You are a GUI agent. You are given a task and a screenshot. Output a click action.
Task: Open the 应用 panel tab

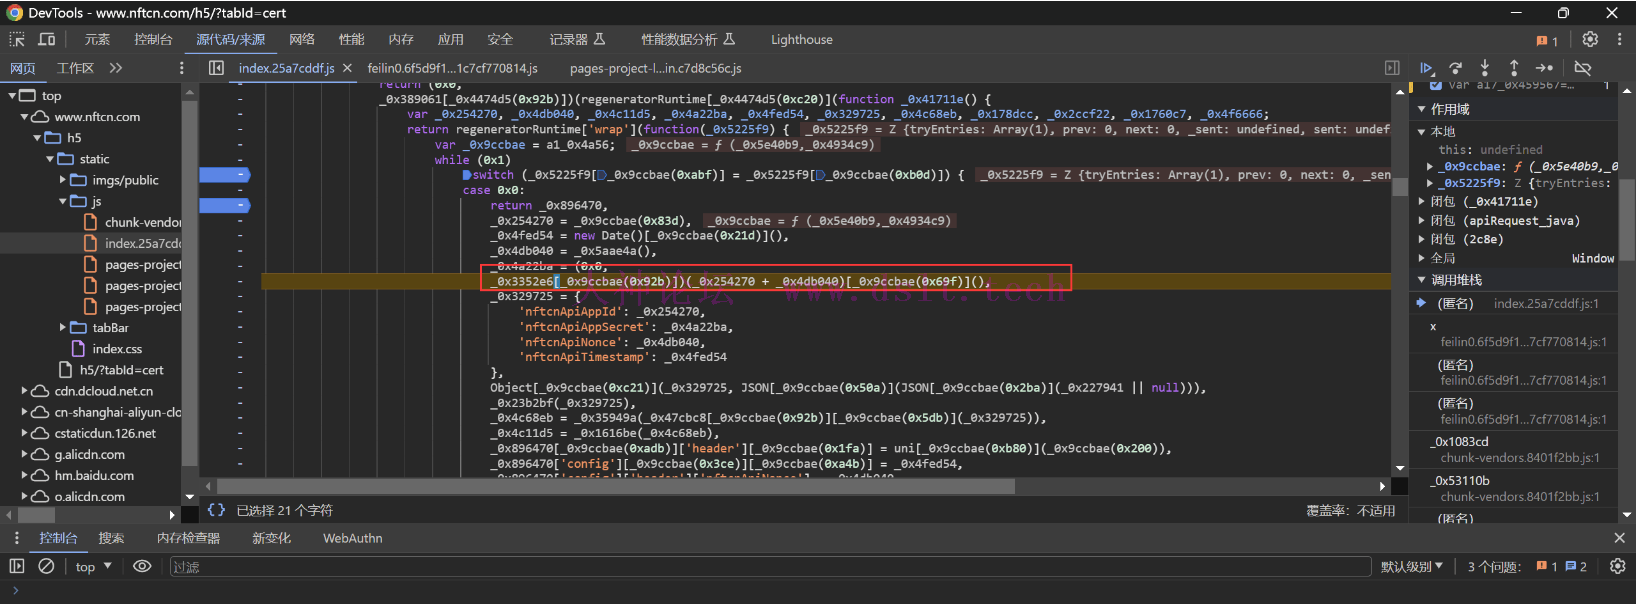tap(450, 40)
